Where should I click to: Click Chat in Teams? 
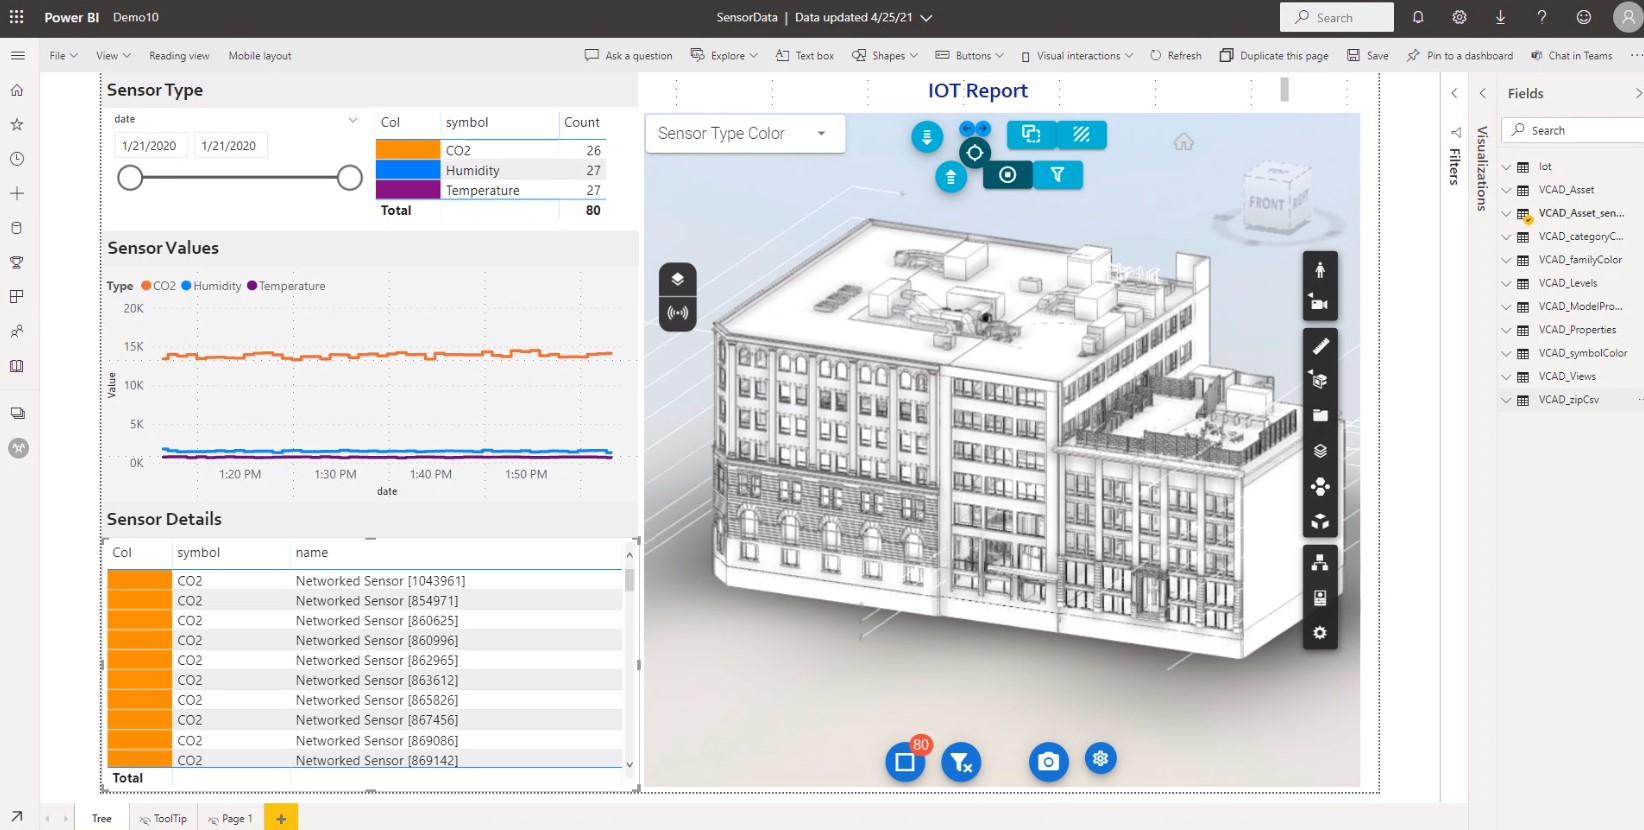pyautogui.click(x=1571, y=56)
